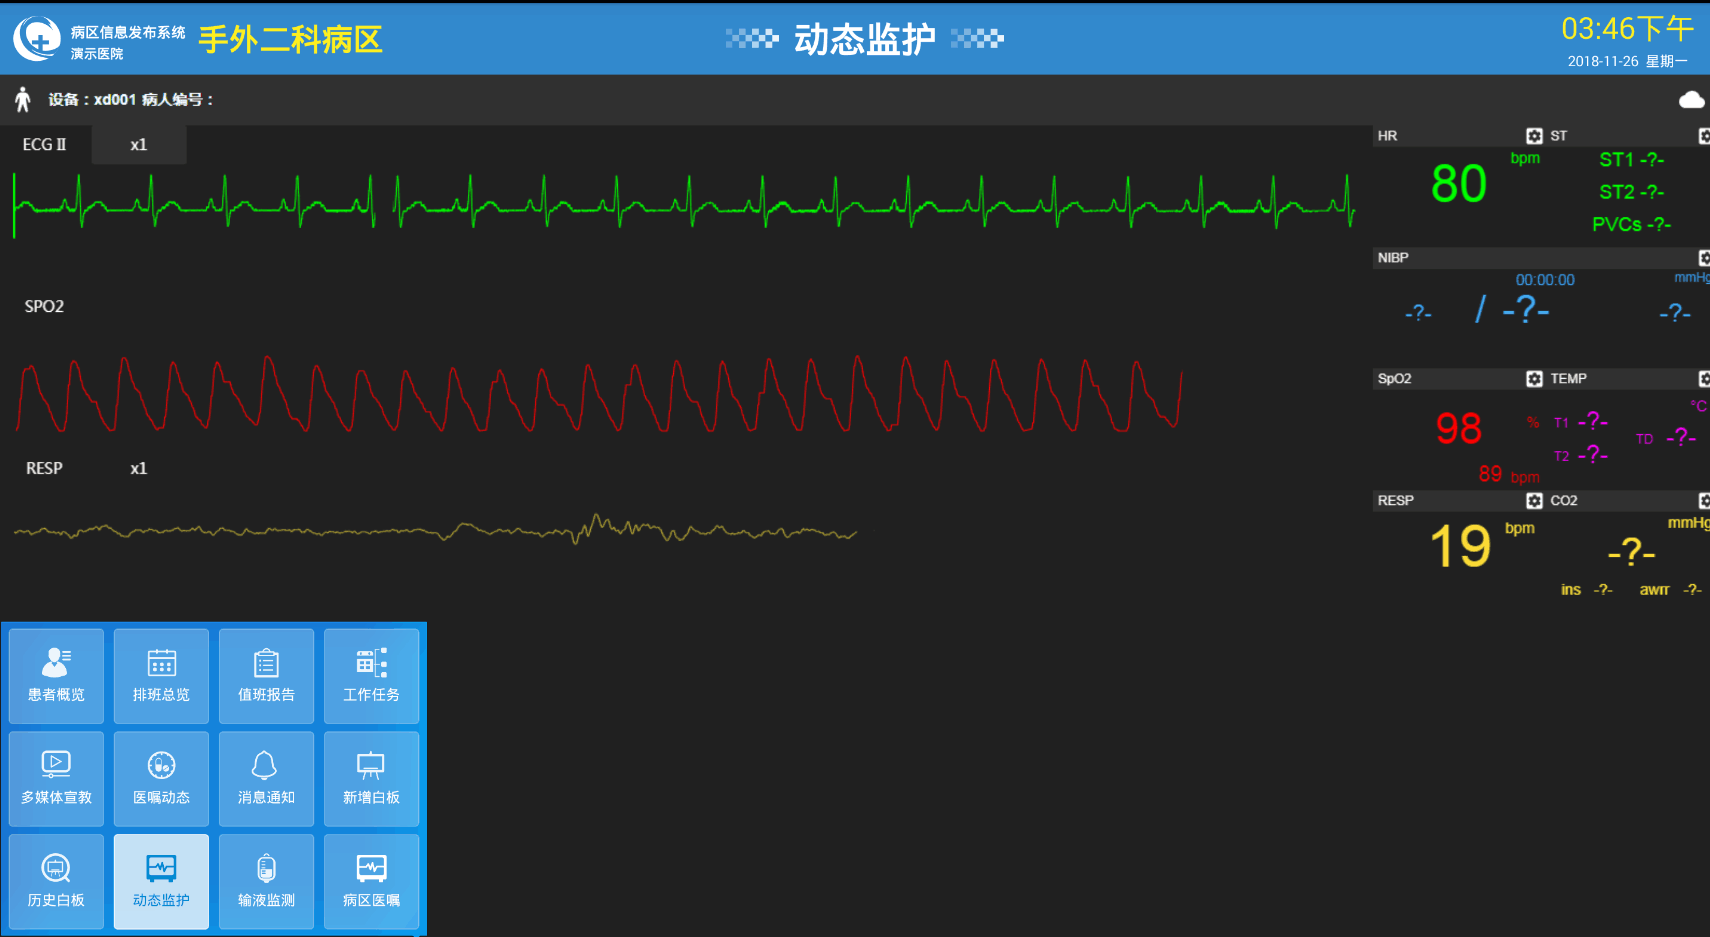Open the 新增白板 new whiteboard tile
Screen dimensions: 1710x937
pos(371,779)
